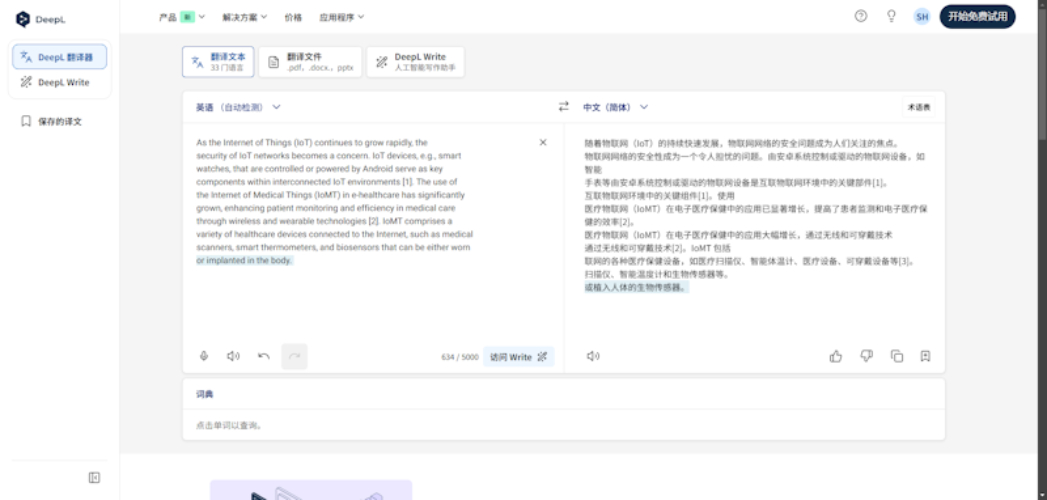Click the 开始免费试用 button
This screenshot has height=500, width=1047.
(978, 17)
